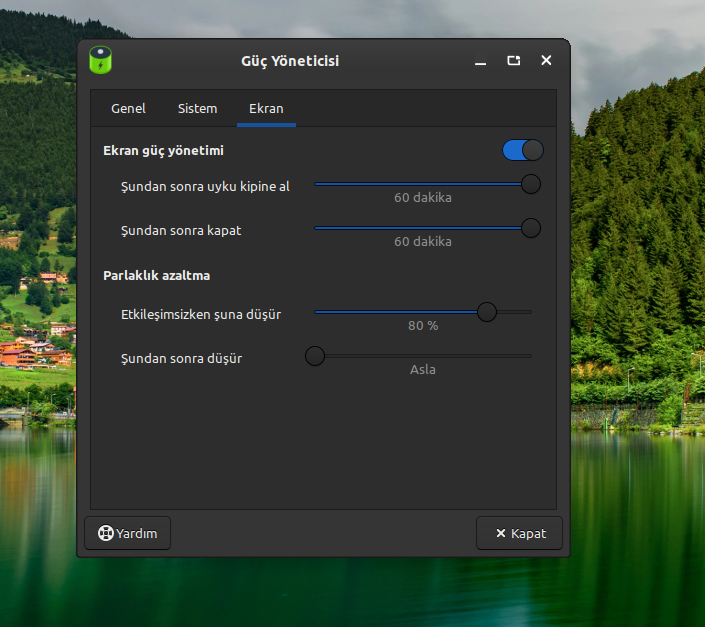
Task: Click the 'Asla' value label
Action: coord(422,369)
